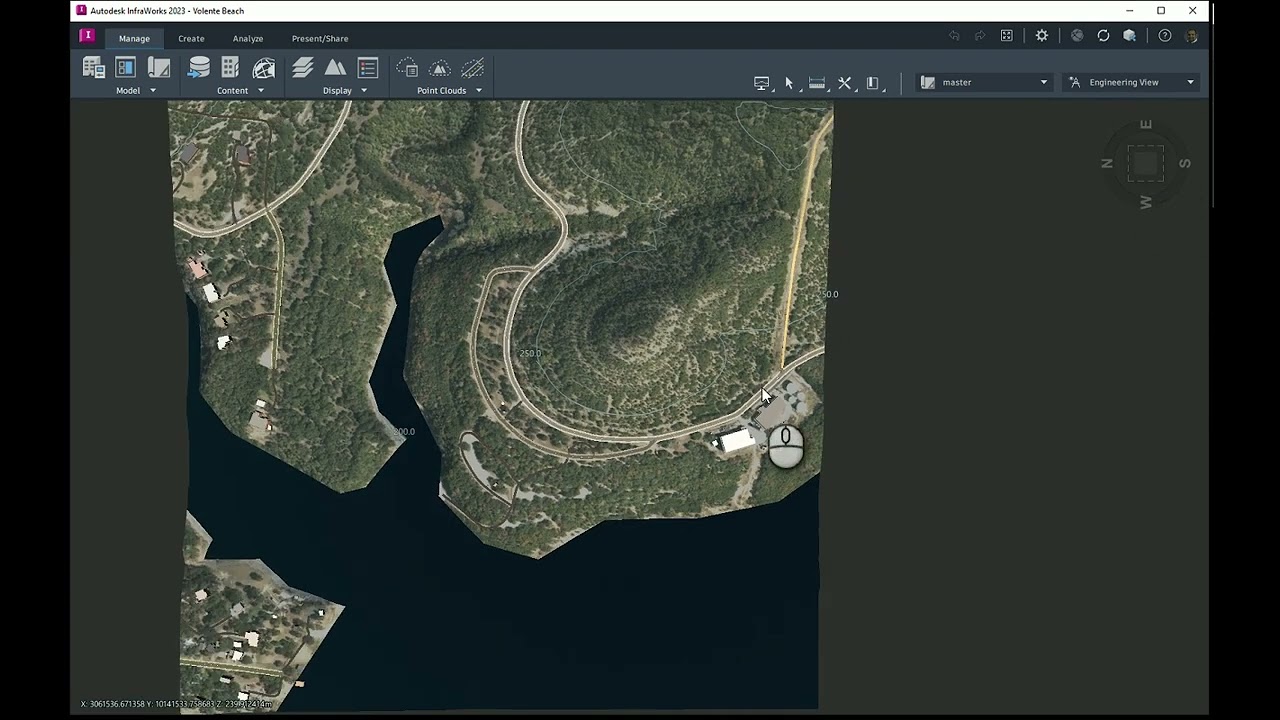The height and width of the screenshot is (720, 1280).
Task: Click the grey globe icon in the top bar
Action: tap(1077, 36)
